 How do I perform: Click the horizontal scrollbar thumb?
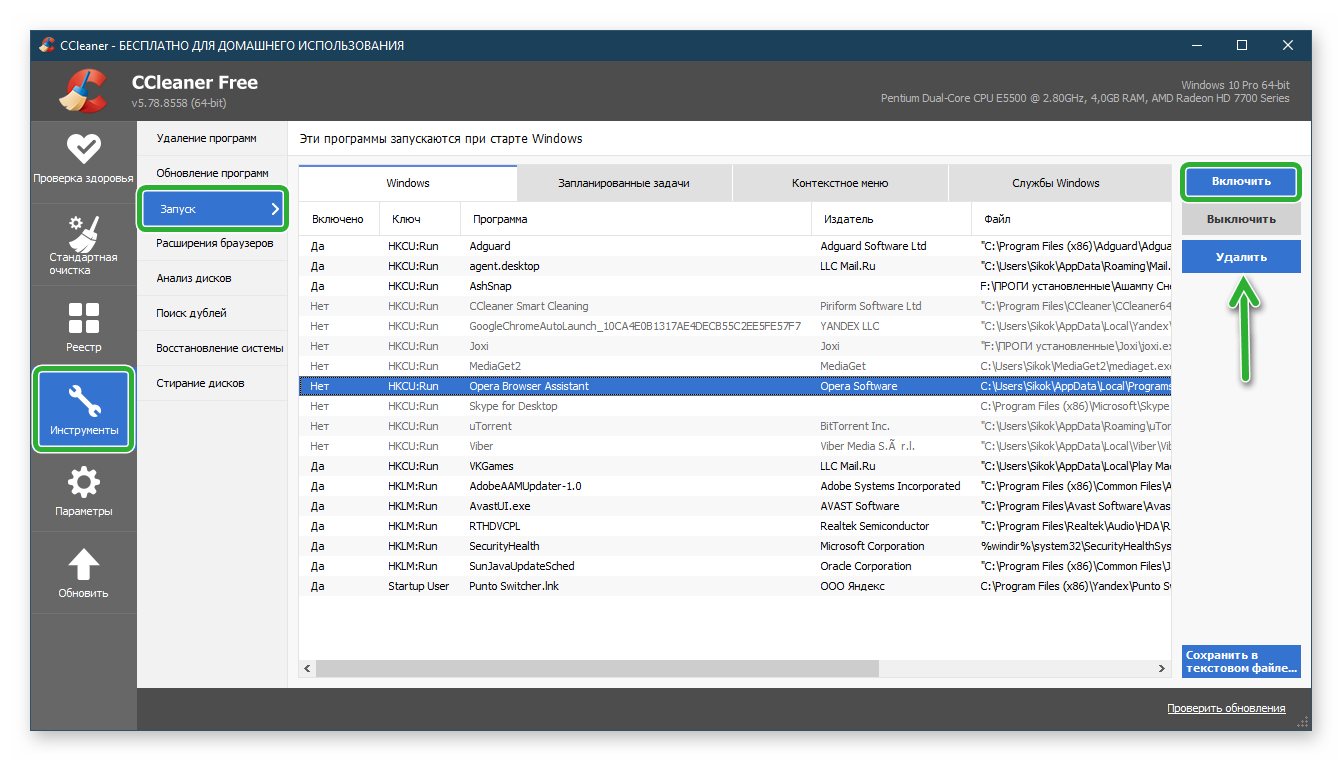coord(598,668)
